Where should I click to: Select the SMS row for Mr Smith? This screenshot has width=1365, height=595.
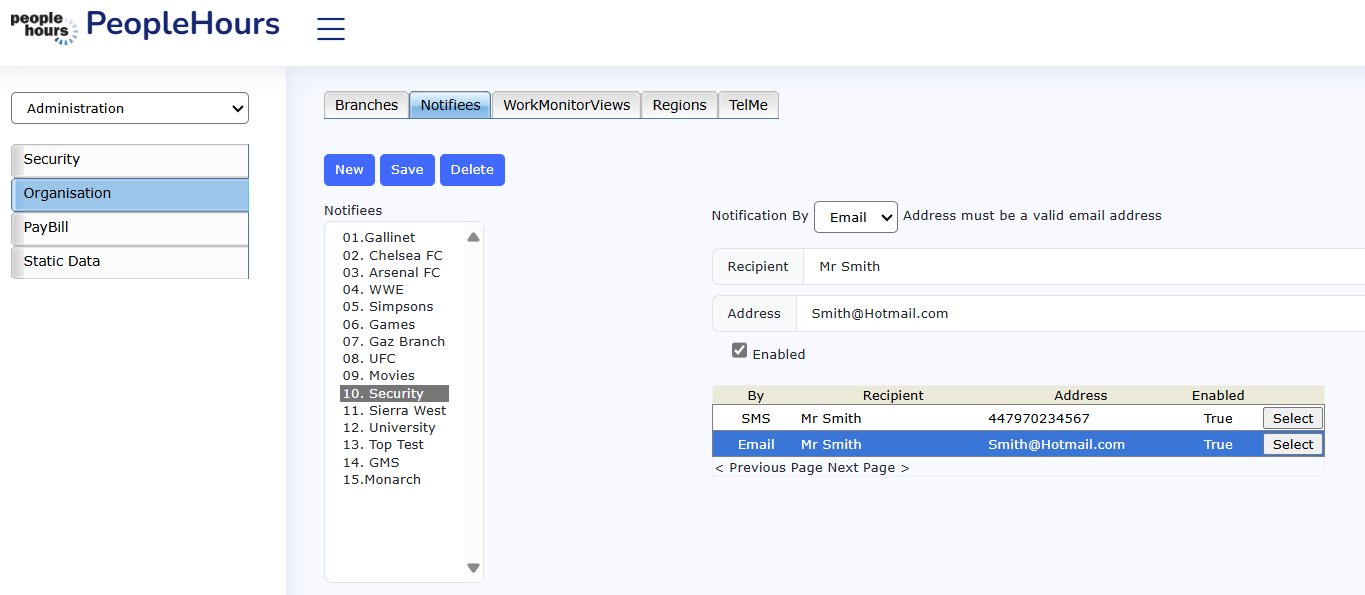1292,418
